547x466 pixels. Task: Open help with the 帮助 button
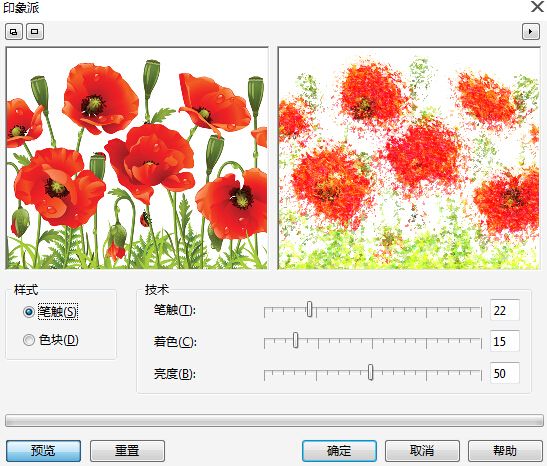505,451
